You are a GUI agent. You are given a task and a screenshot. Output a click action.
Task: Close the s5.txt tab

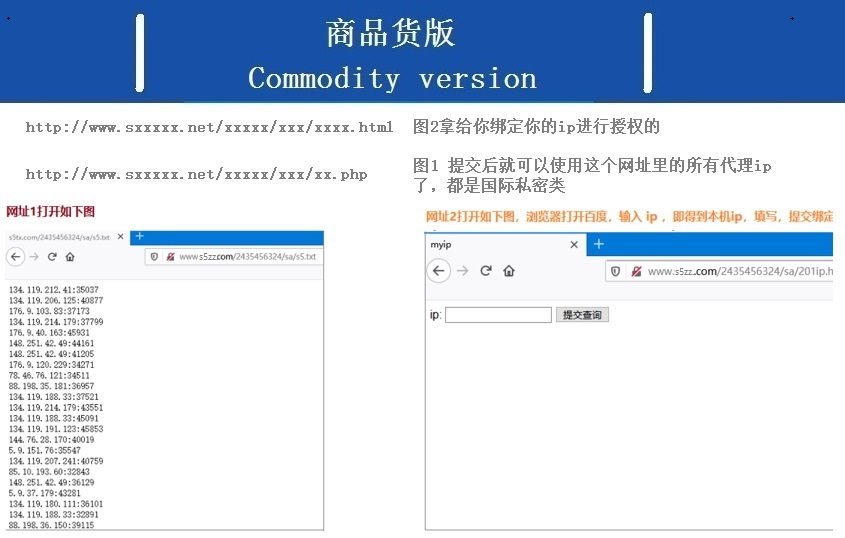(120, 237)
